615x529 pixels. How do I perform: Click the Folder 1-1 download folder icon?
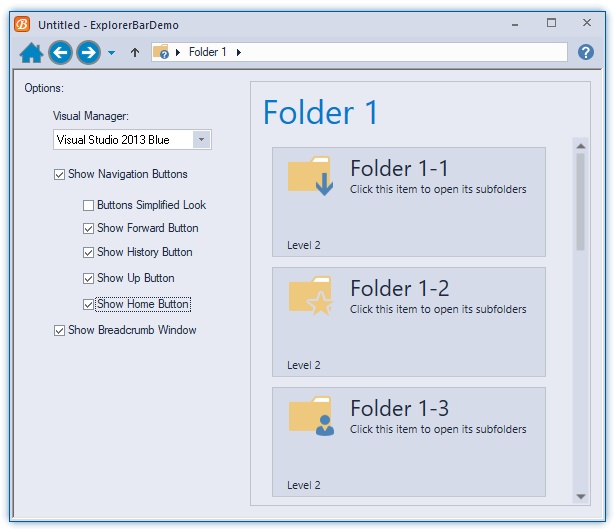[310, 176]
